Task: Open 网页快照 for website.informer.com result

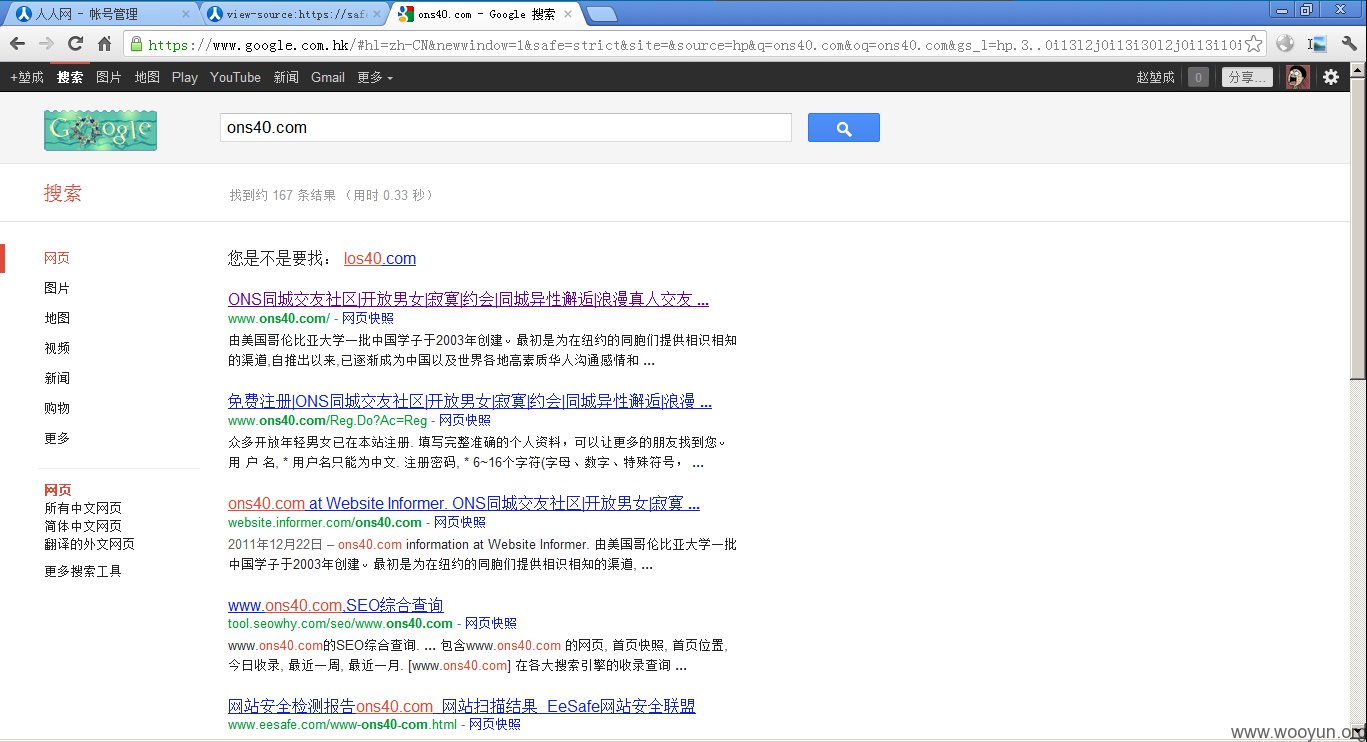Action: [x=460, y=522]
